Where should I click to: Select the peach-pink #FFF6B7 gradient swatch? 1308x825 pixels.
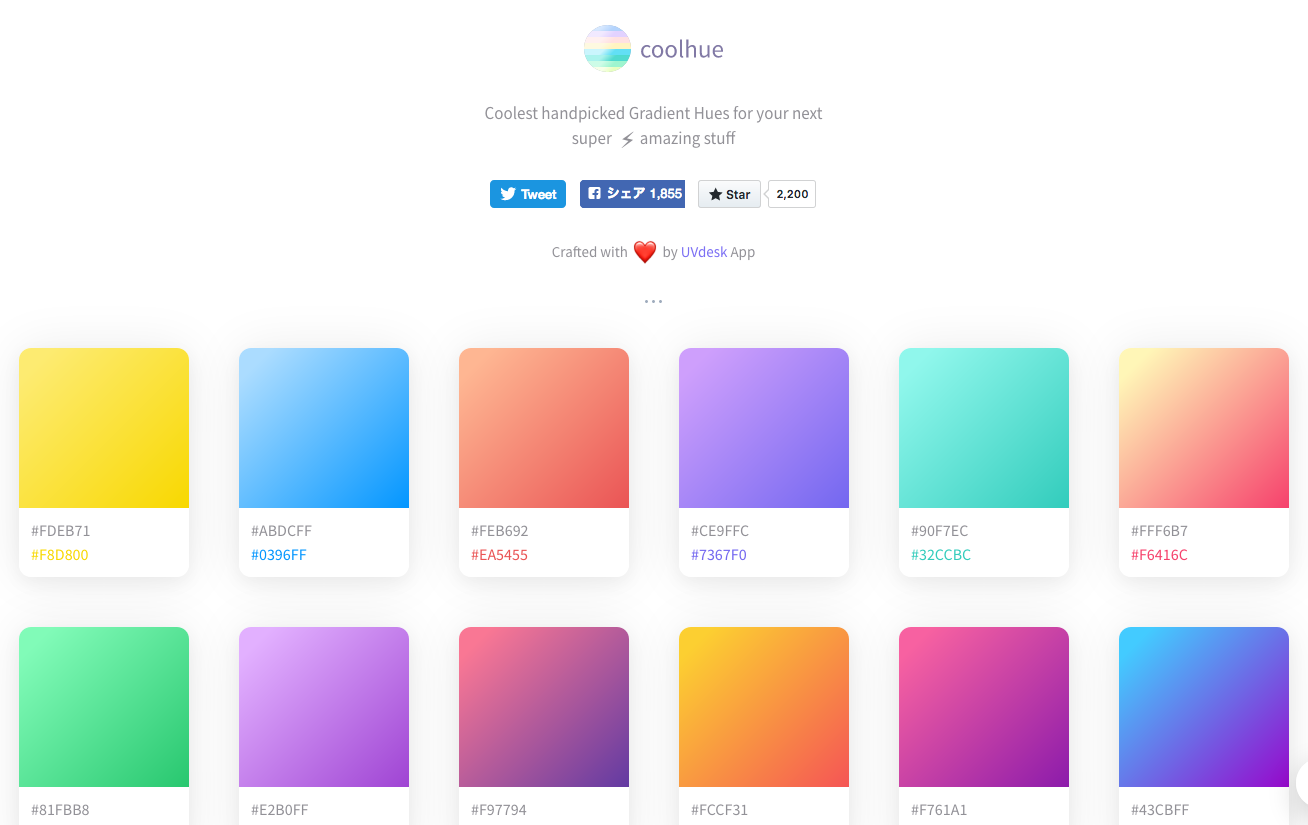pos(1204,428)
